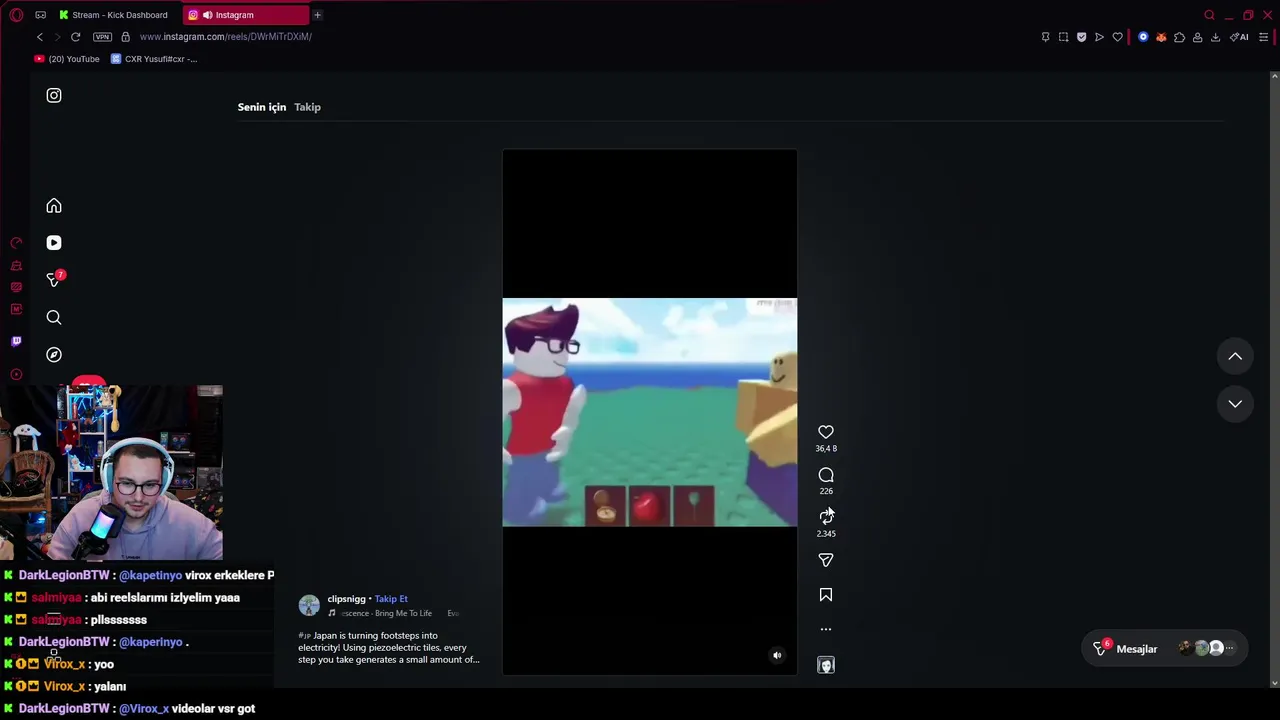Go back in browser history
This screenshot has width=1280, height=720.
(x=40, y=37)
